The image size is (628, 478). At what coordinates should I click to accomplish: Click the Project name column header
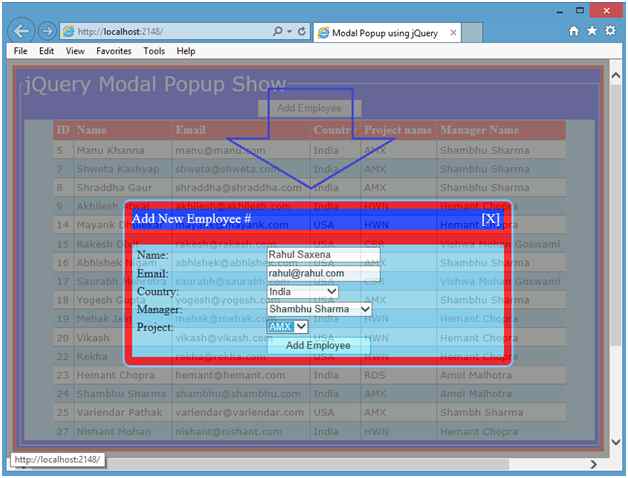point(398,130)
